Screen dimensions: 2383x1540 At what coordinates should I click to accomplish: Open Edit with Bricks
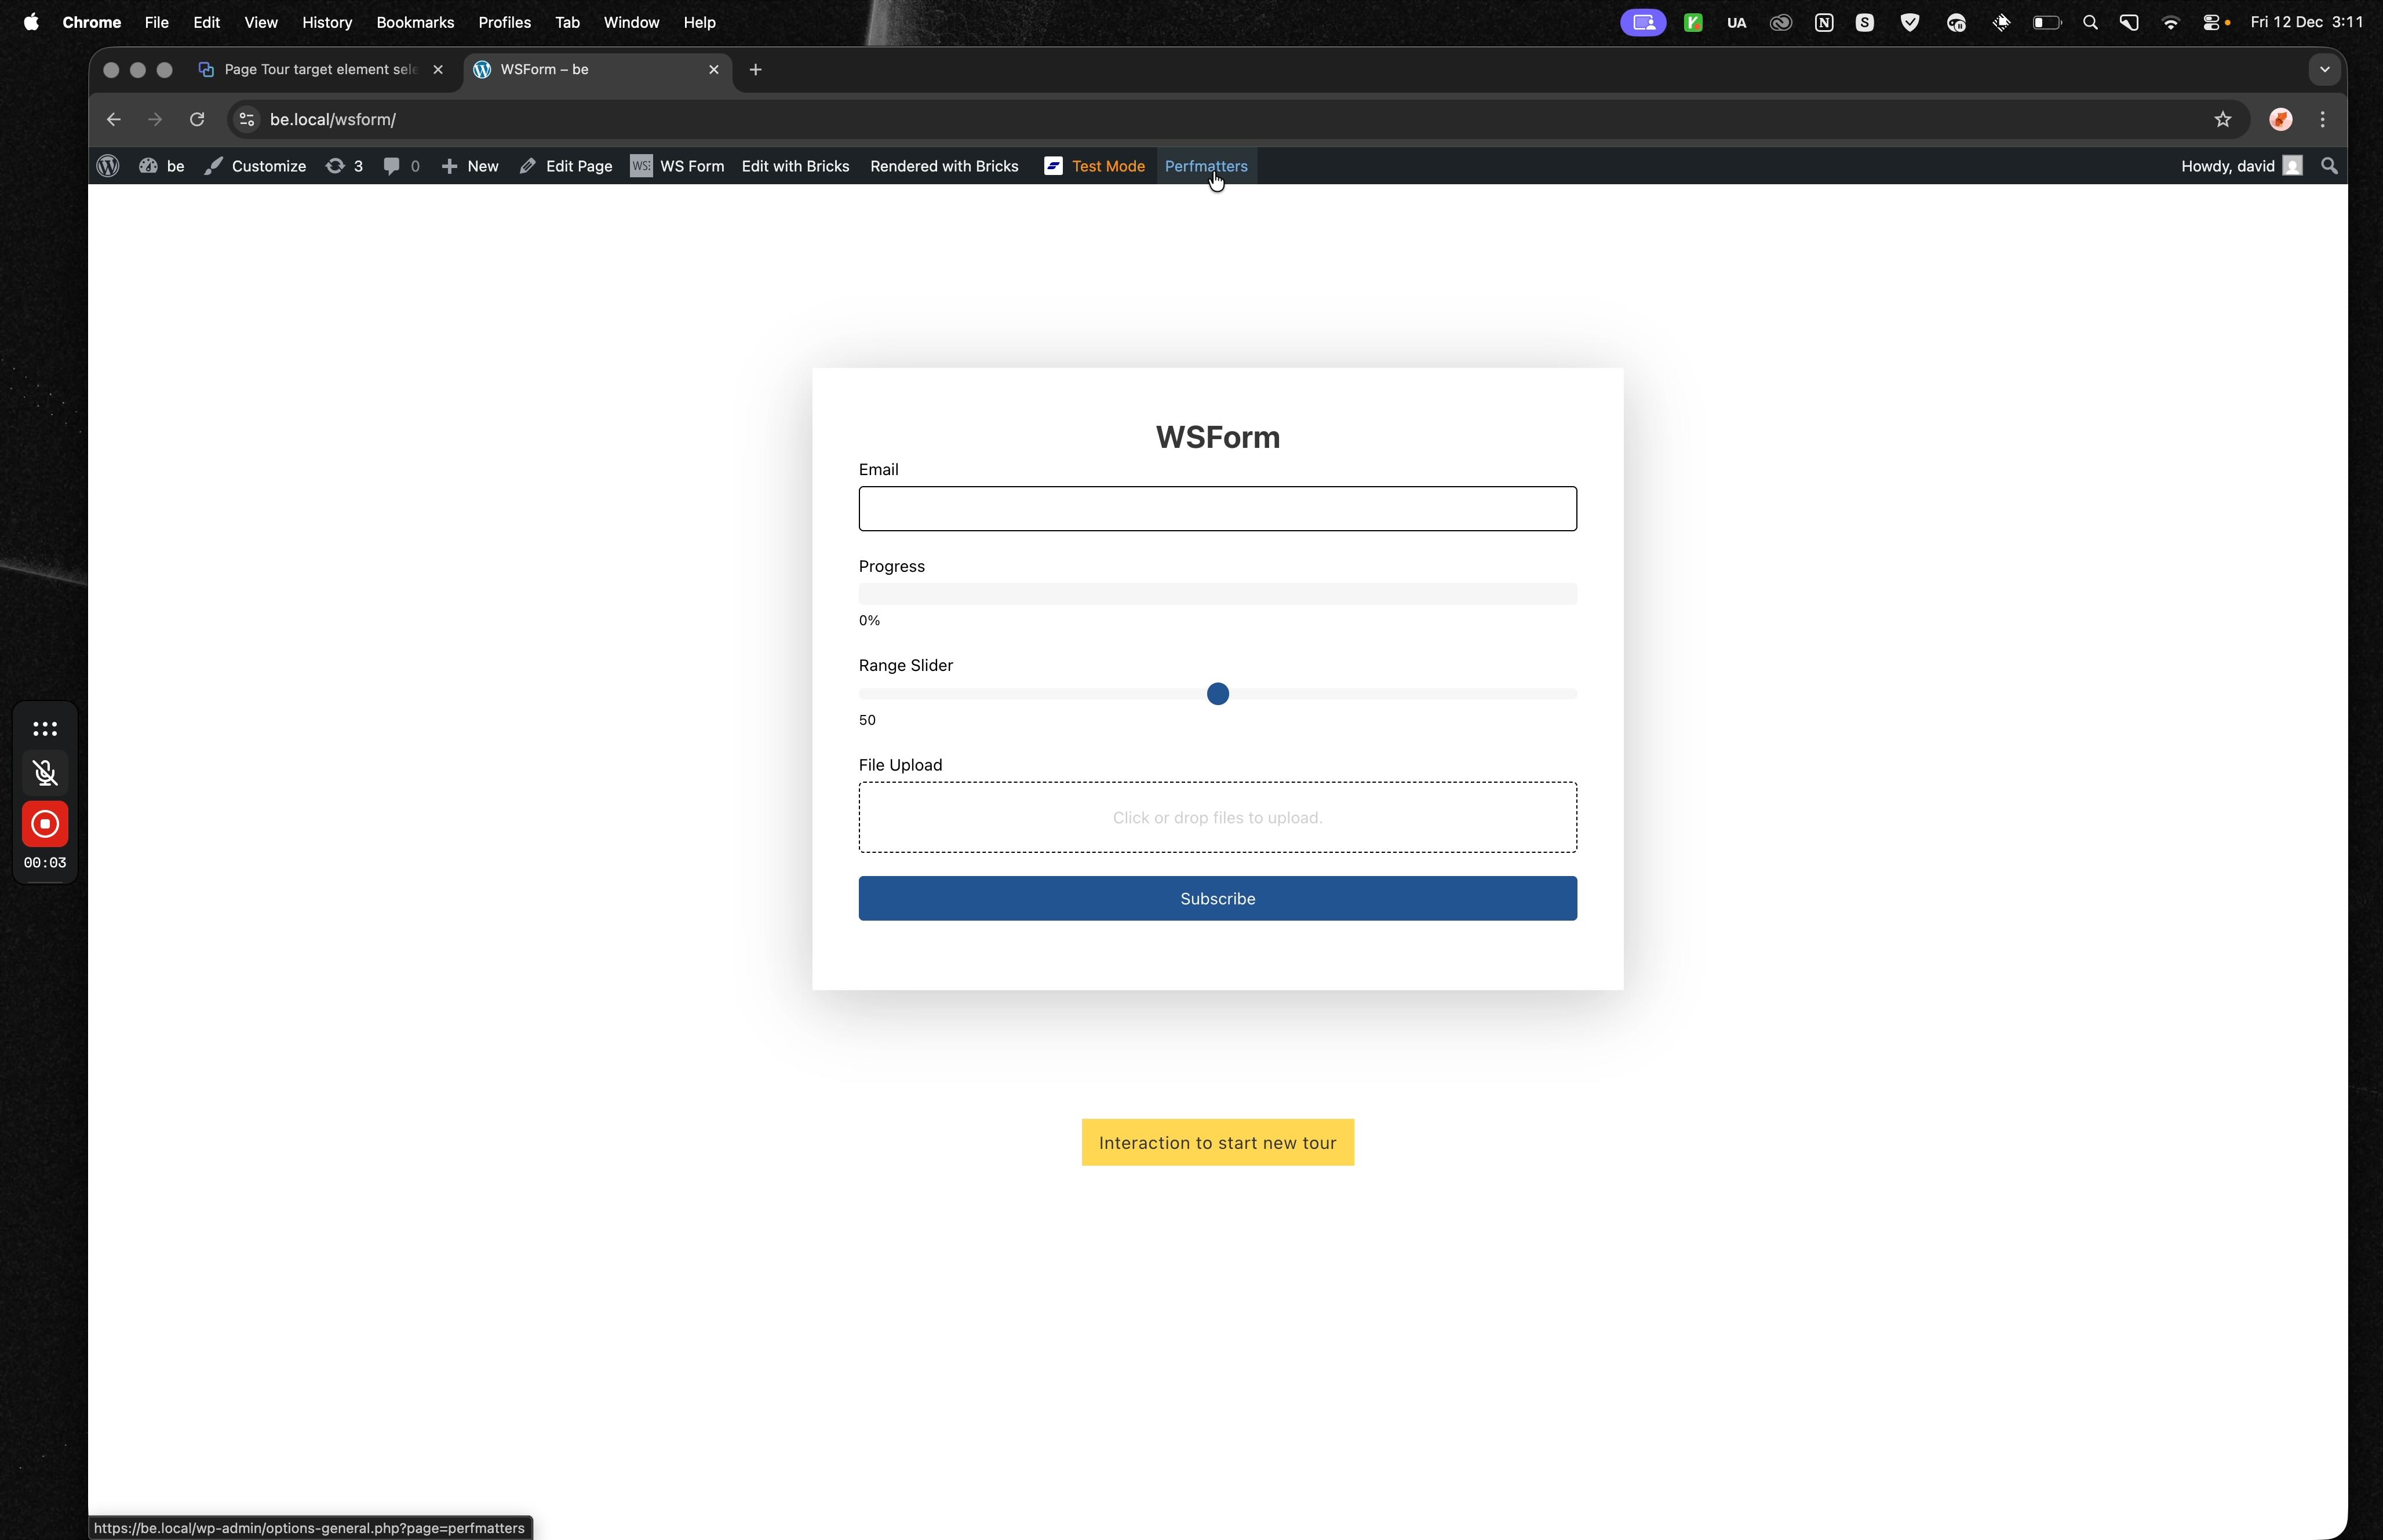click(795, 166)
